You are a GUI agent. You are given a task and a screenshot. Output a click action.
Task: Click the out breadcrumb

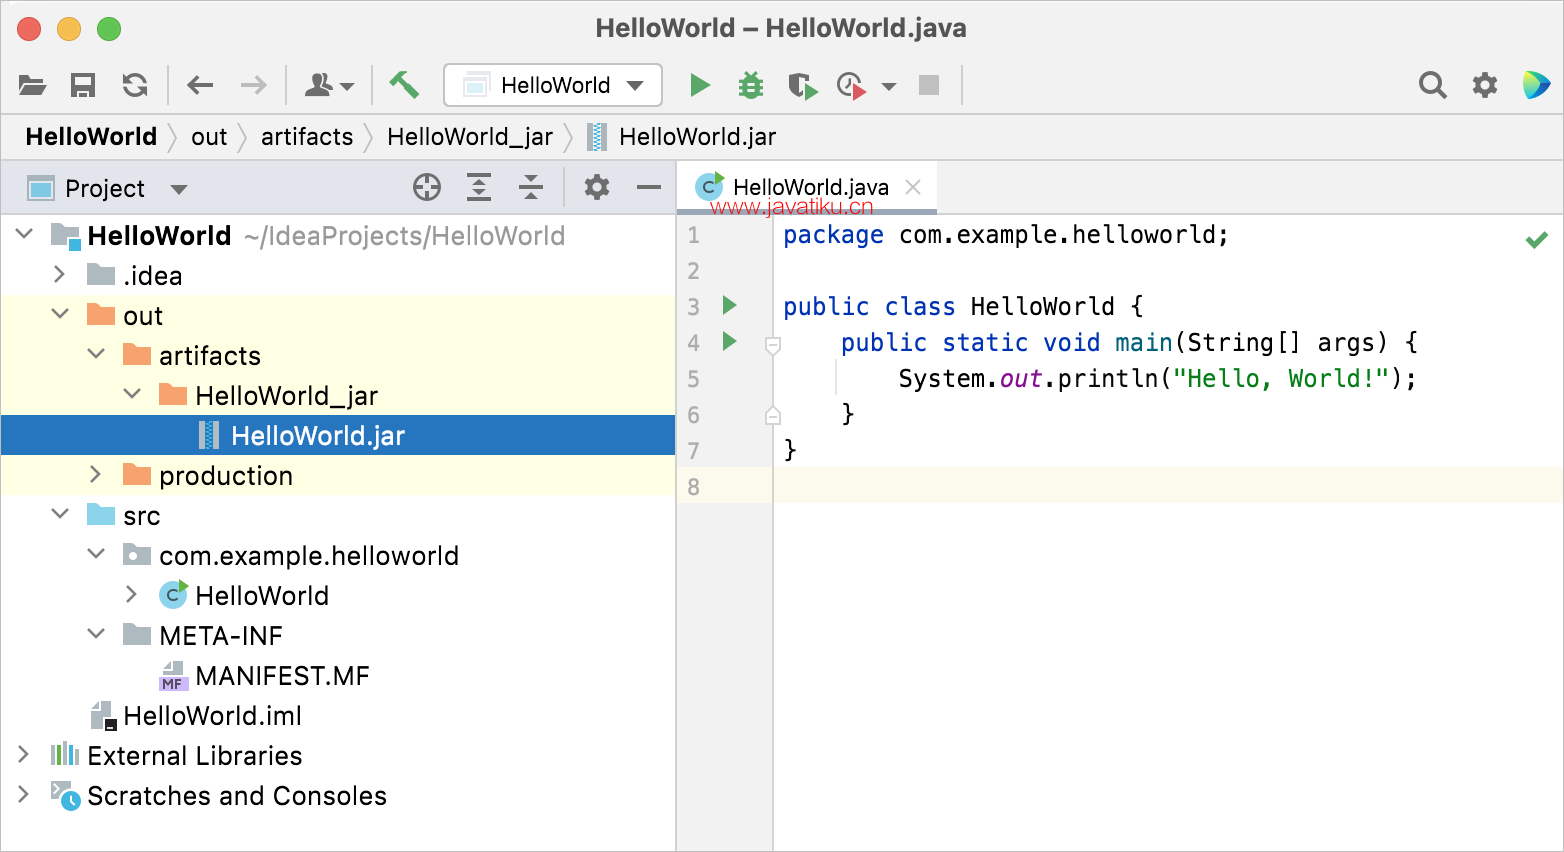[x=209, y=137]
